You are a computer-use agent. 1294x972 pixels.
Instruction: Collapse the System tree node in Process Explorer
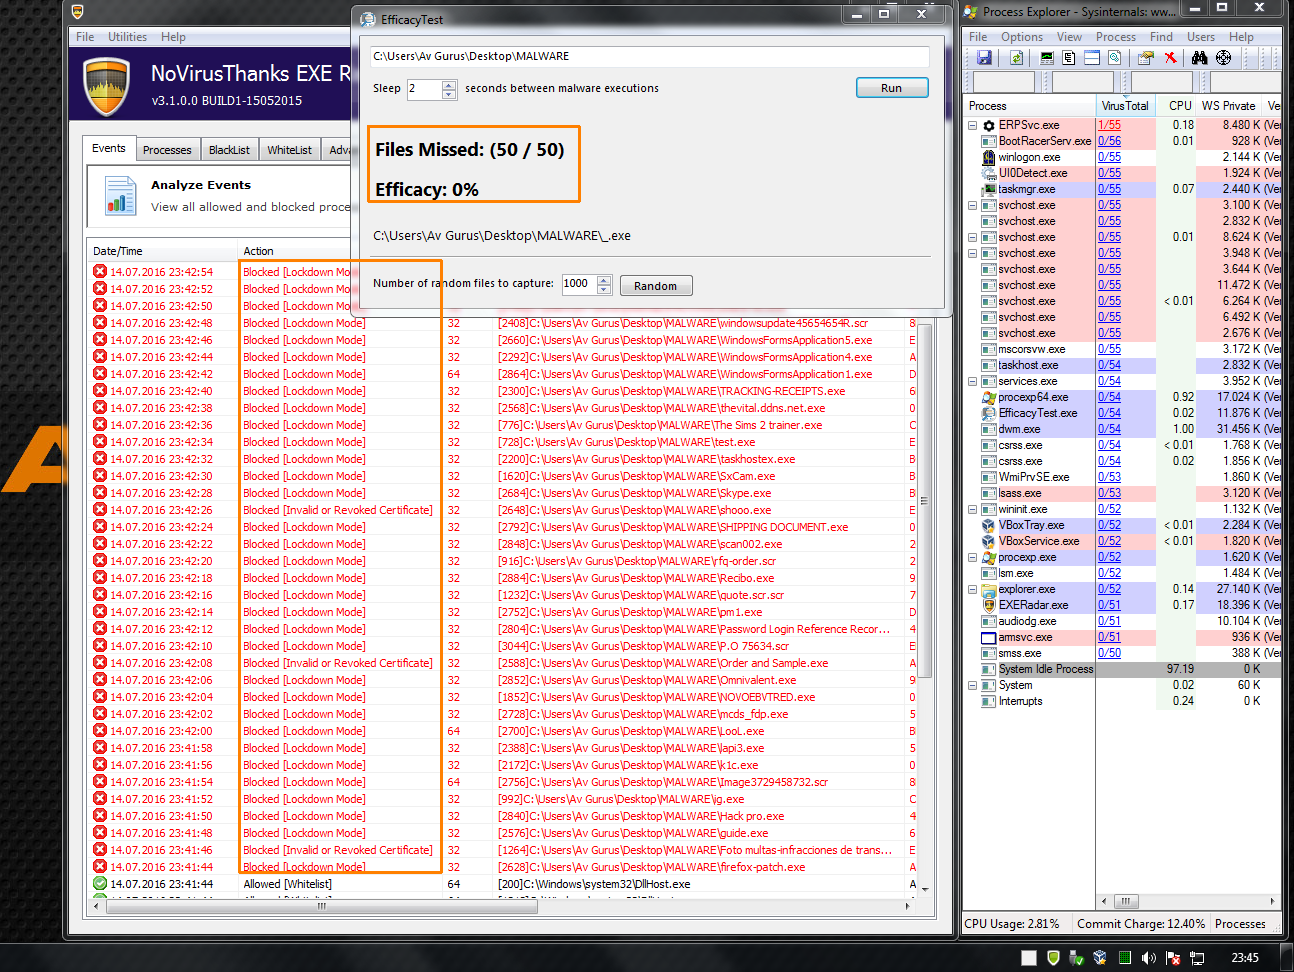[972, 685]
